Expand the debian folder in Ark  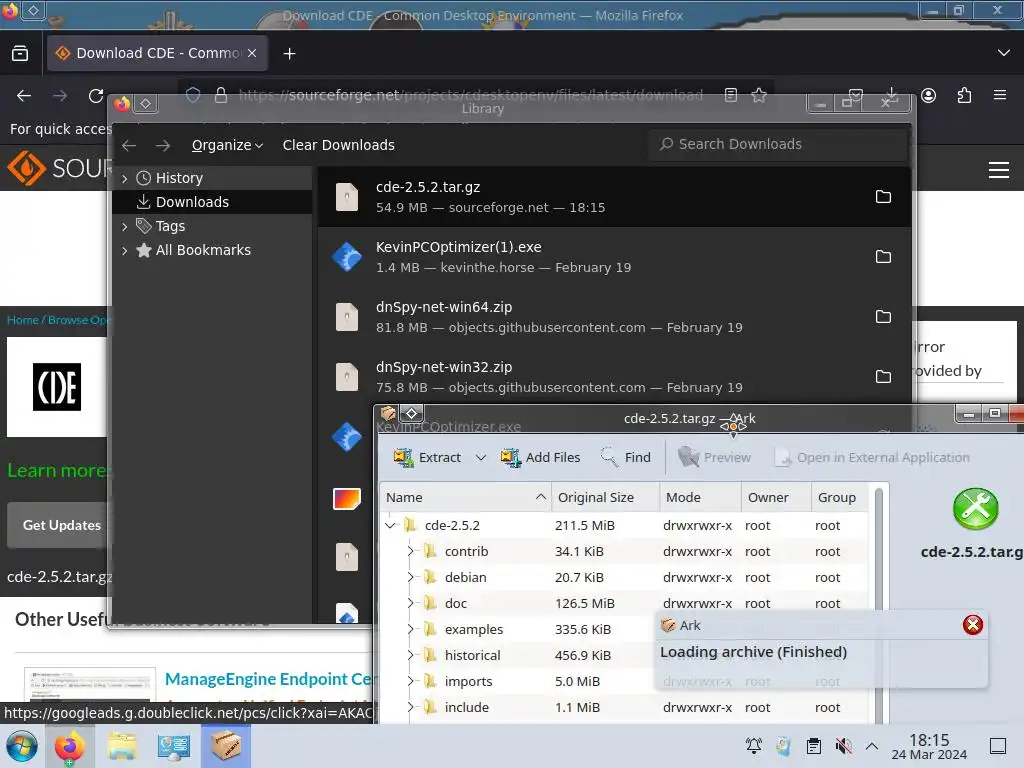[x=410, y=577]
